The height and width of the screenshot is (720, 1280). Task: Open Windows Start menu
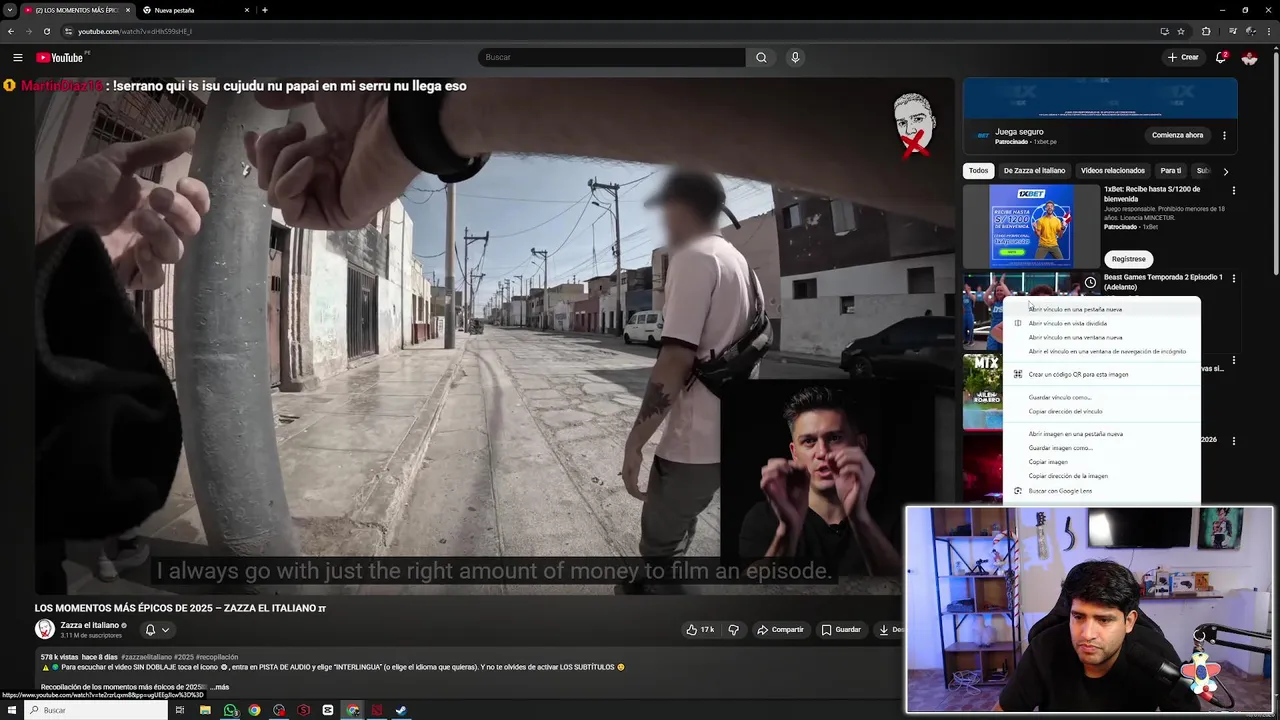click(12, 710)
